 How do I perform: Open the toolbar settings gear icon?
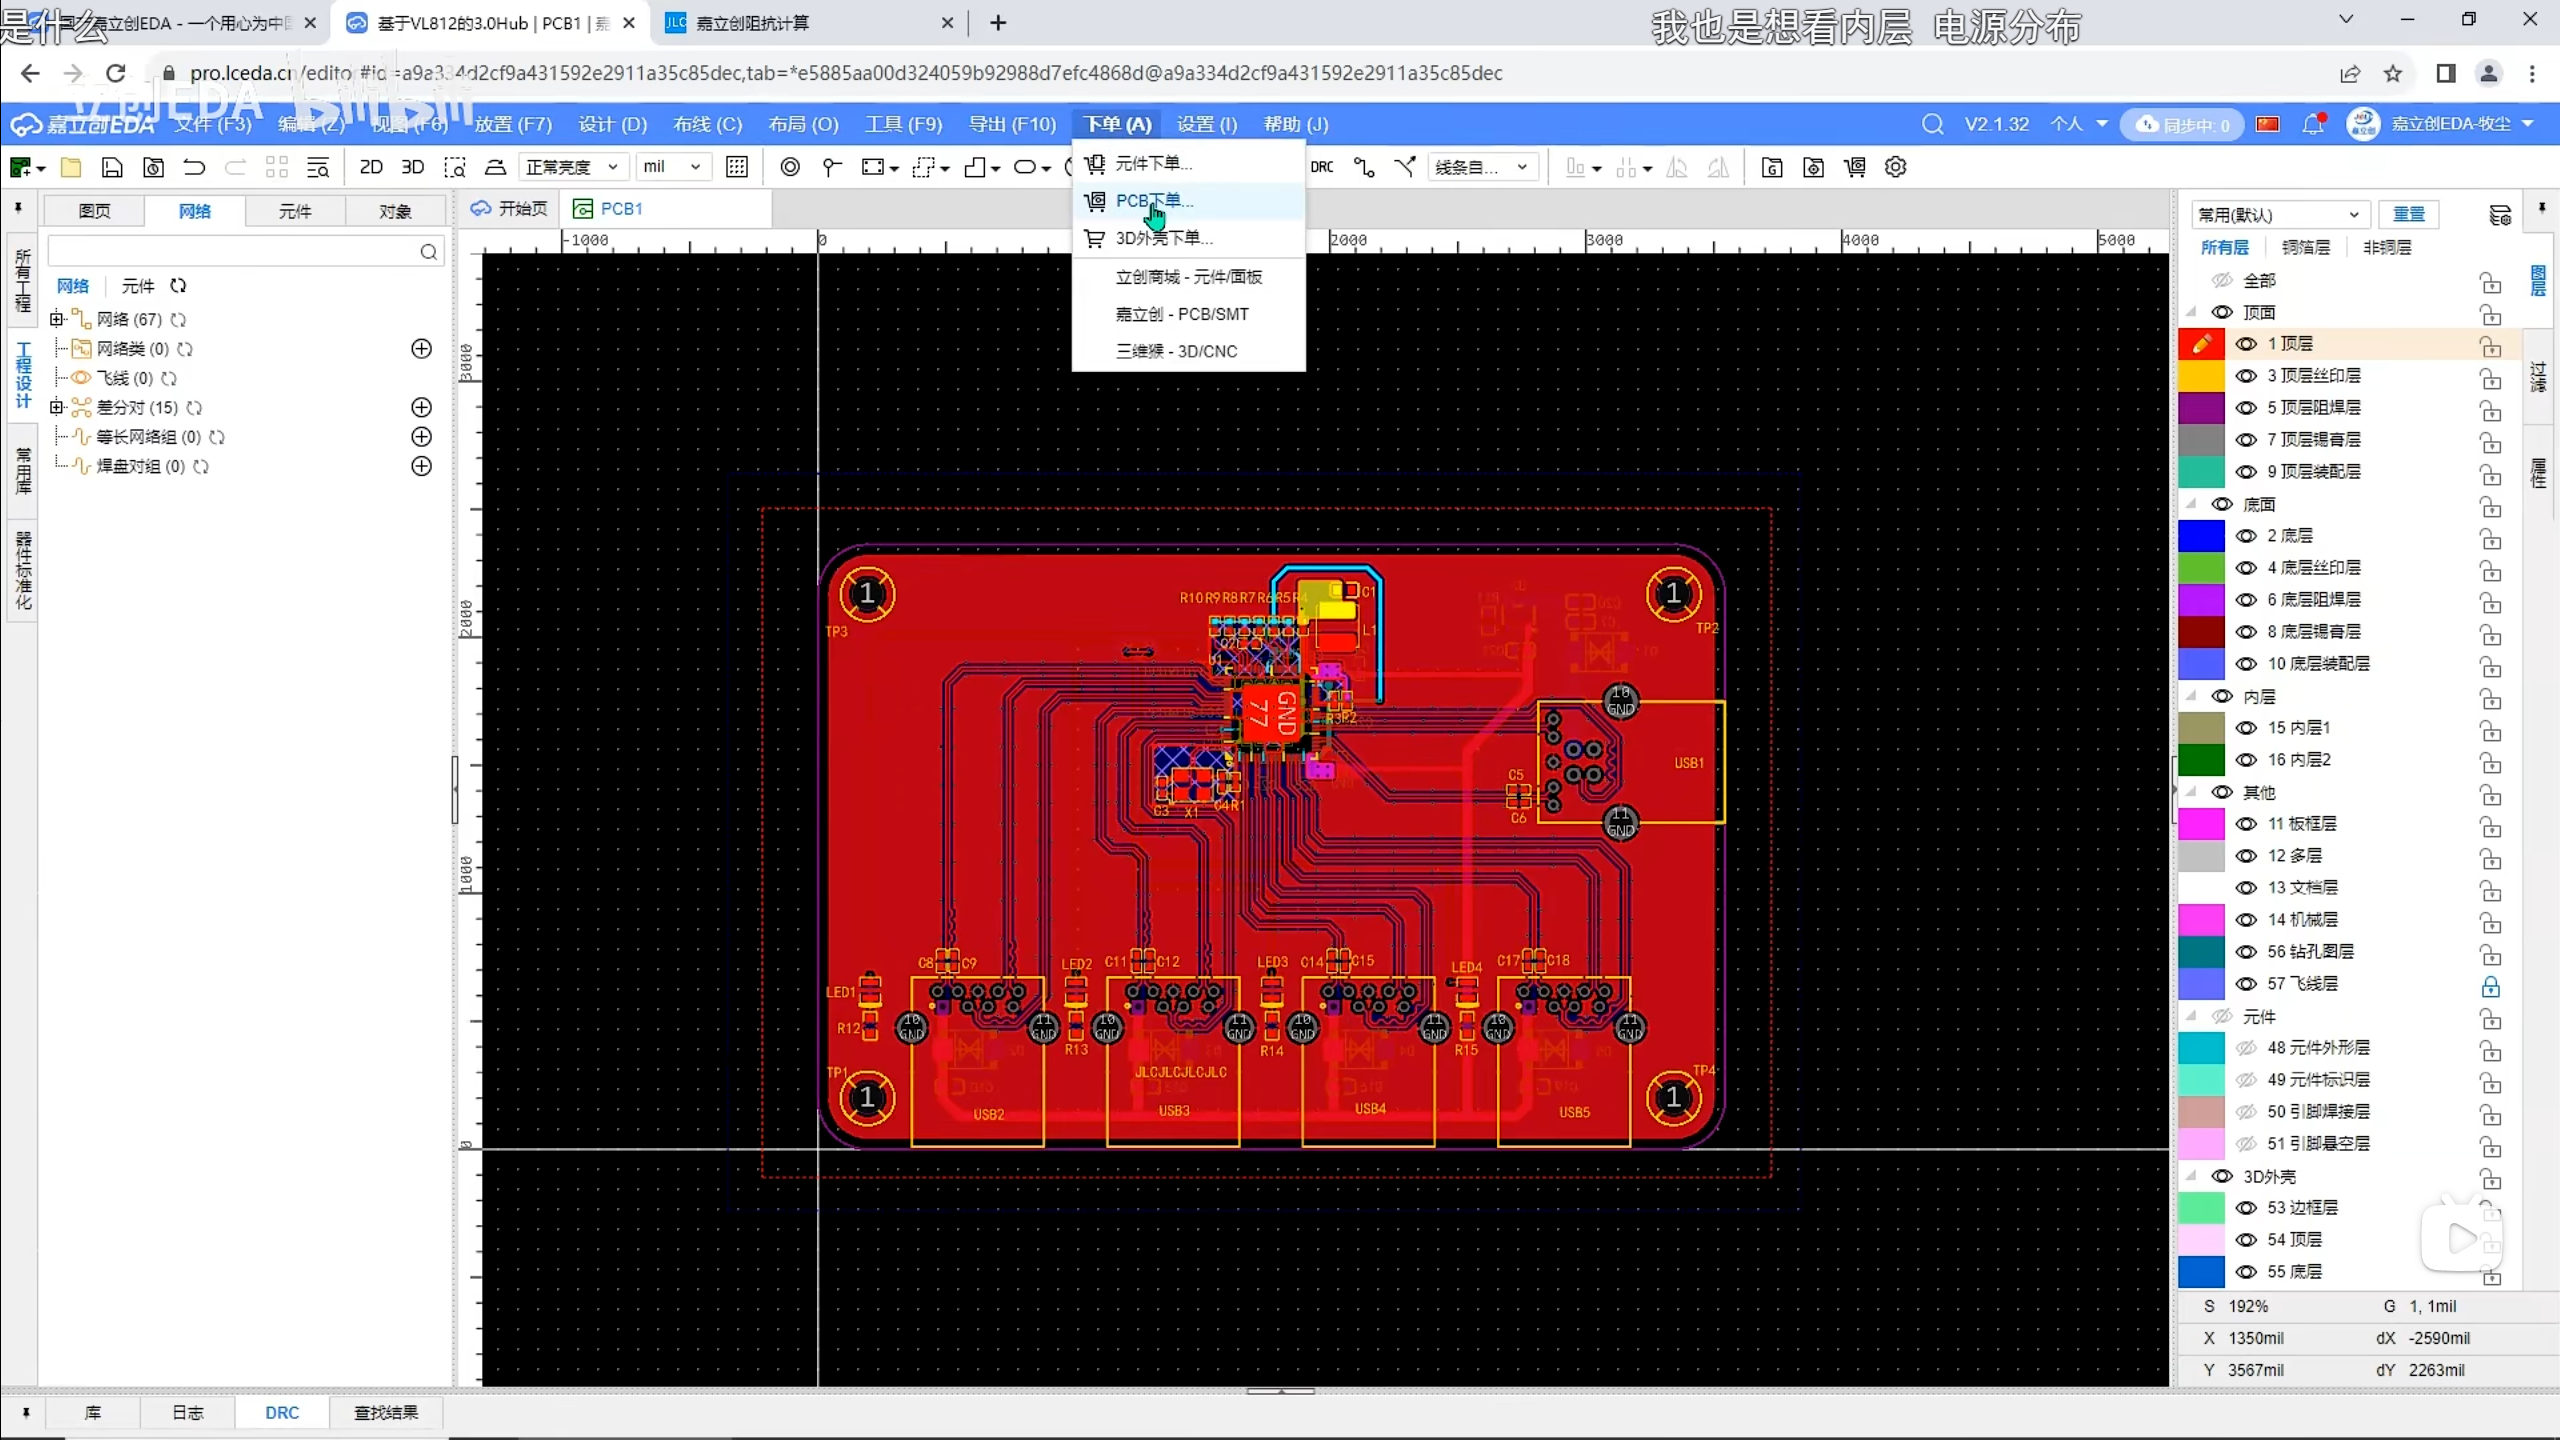tap(1896, 167)
